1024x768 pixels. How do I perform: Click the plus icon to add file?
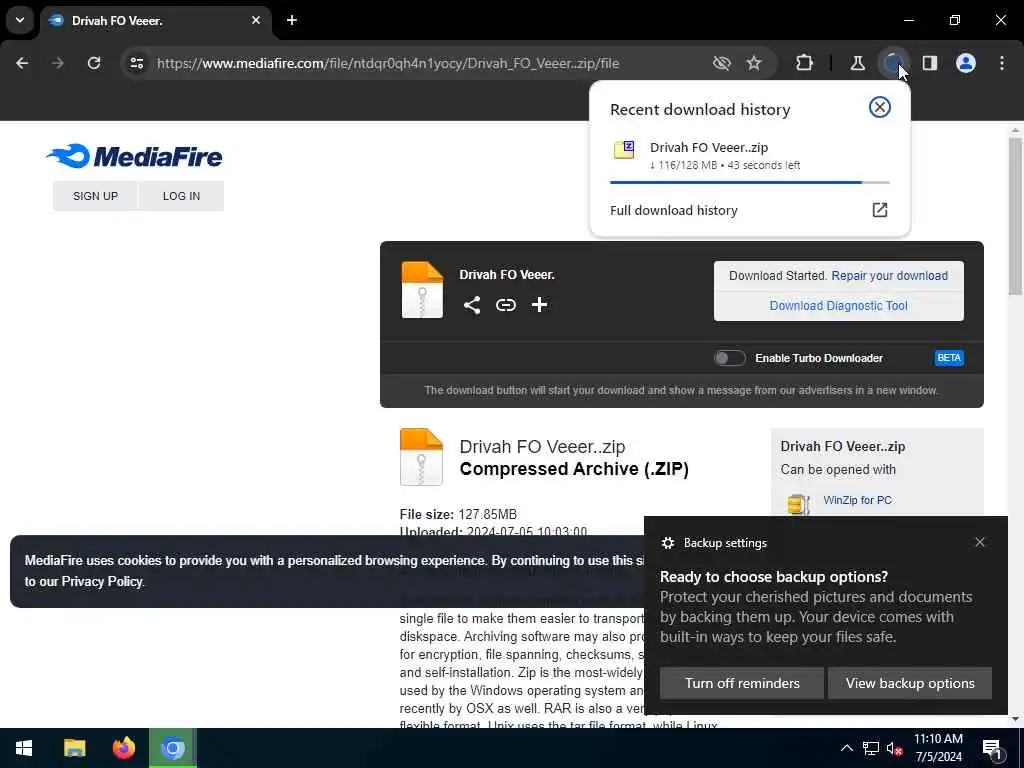pos(539,305)
